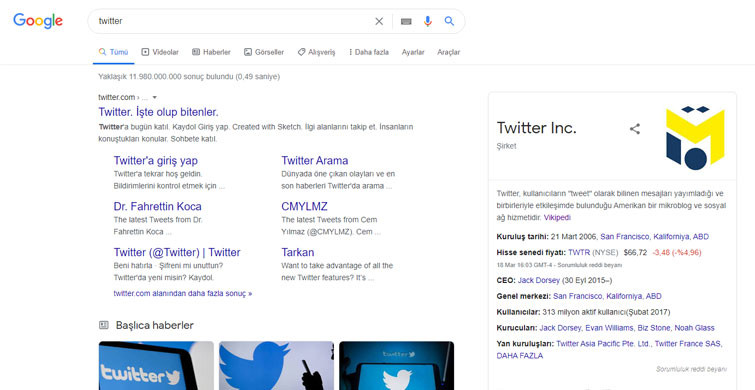Open the Twitter (@Twitter) | Twitter link
This screenshot has width=755, height=390.
(177, 252)
